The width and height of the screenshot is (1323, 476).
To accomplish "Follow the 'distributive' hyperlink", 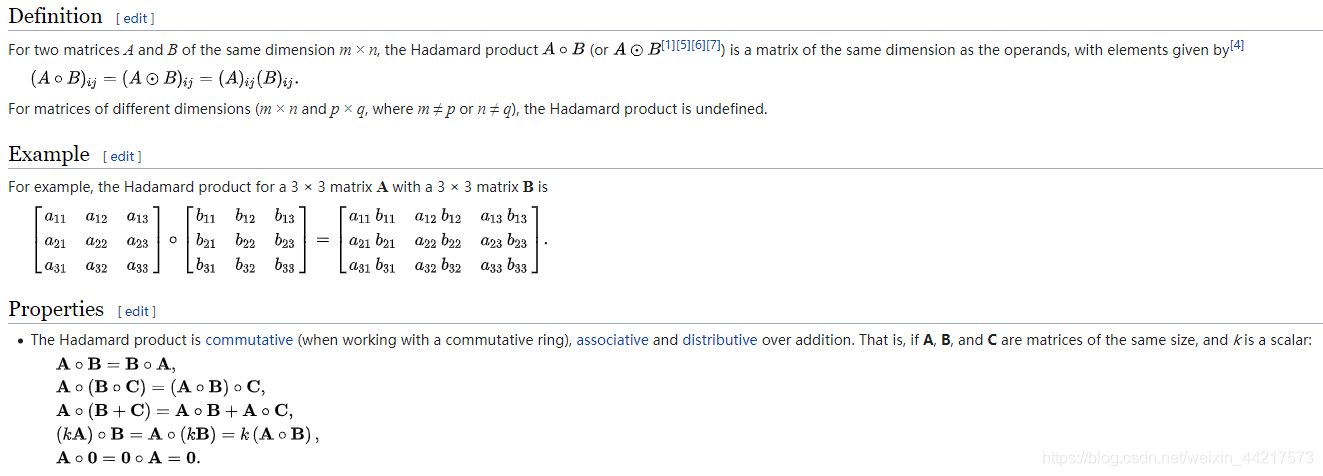I will click(719, 340).
